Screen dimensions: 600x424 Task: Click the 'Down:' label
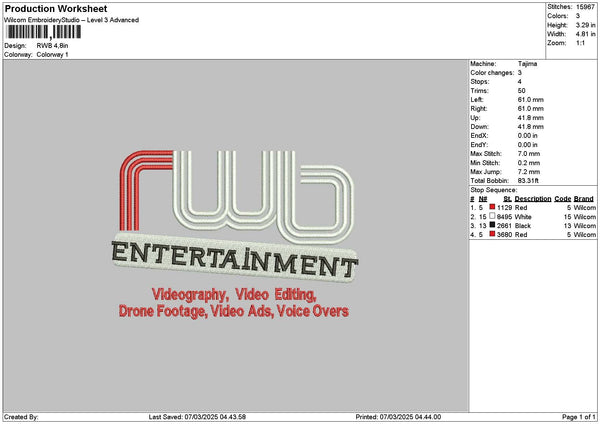coord(479,127)
